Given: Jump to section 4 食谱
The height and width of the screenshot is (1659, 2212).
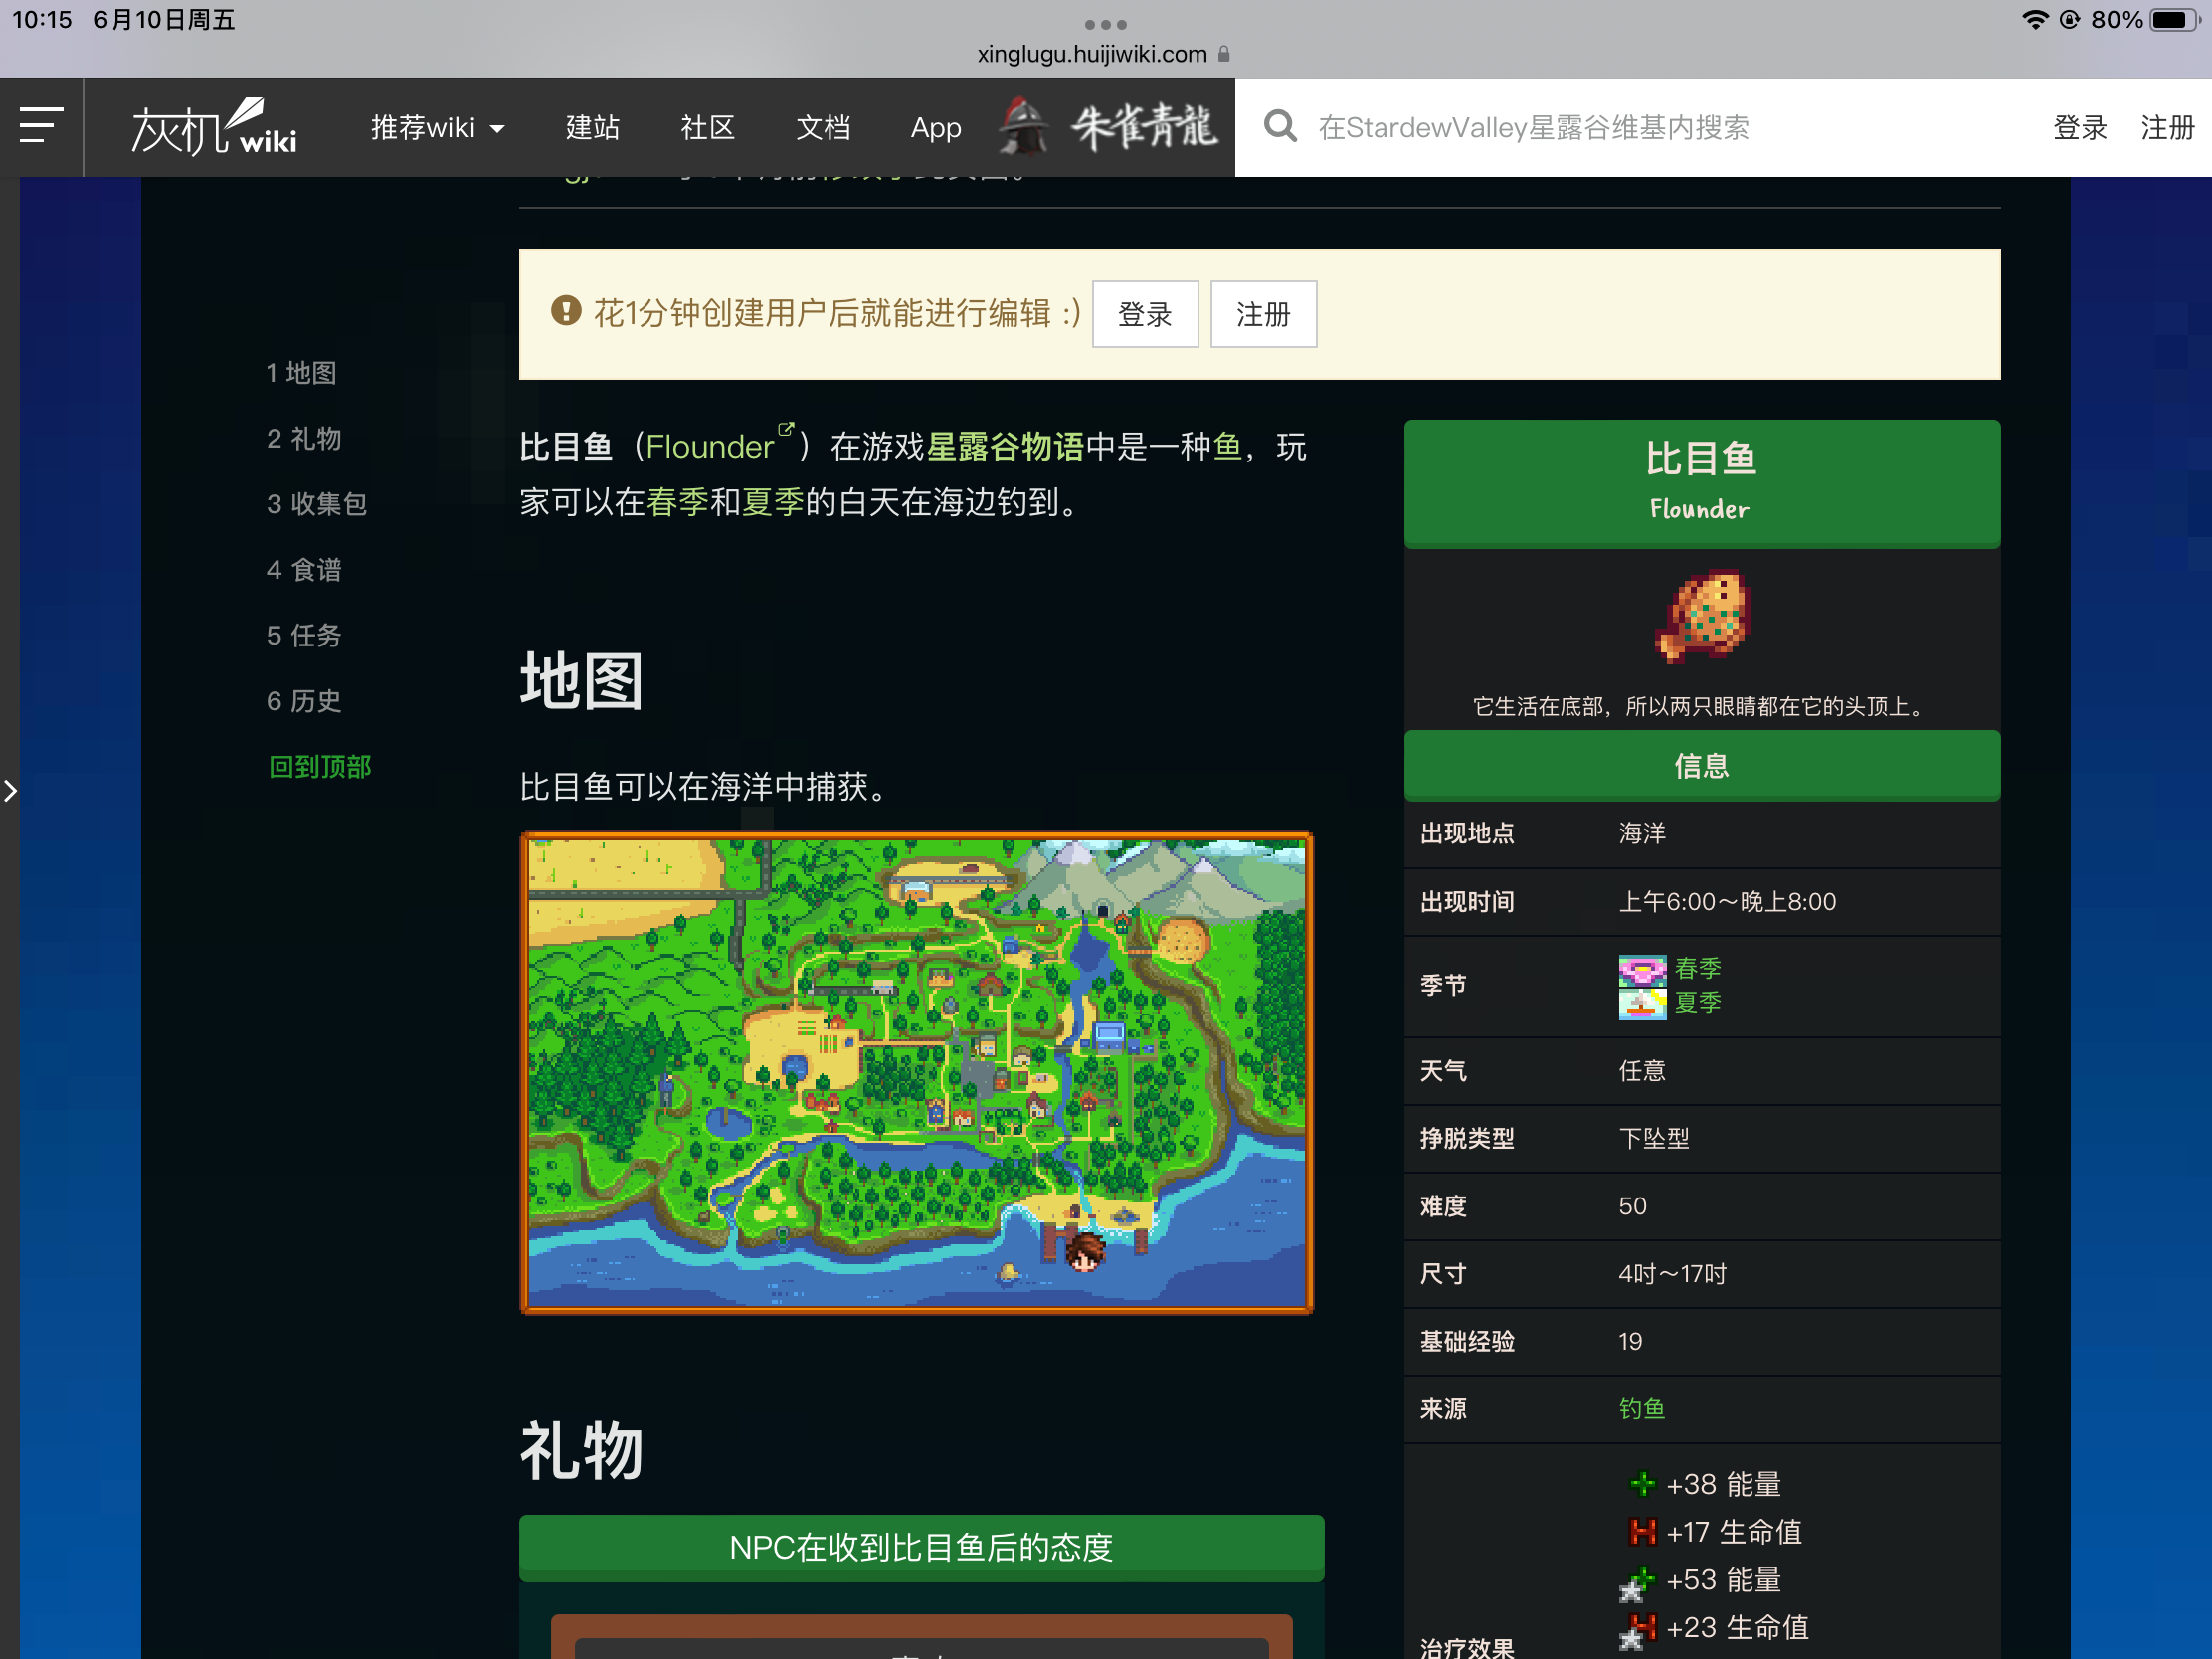Looking at the screenshot, I should [x=303, y=569].
